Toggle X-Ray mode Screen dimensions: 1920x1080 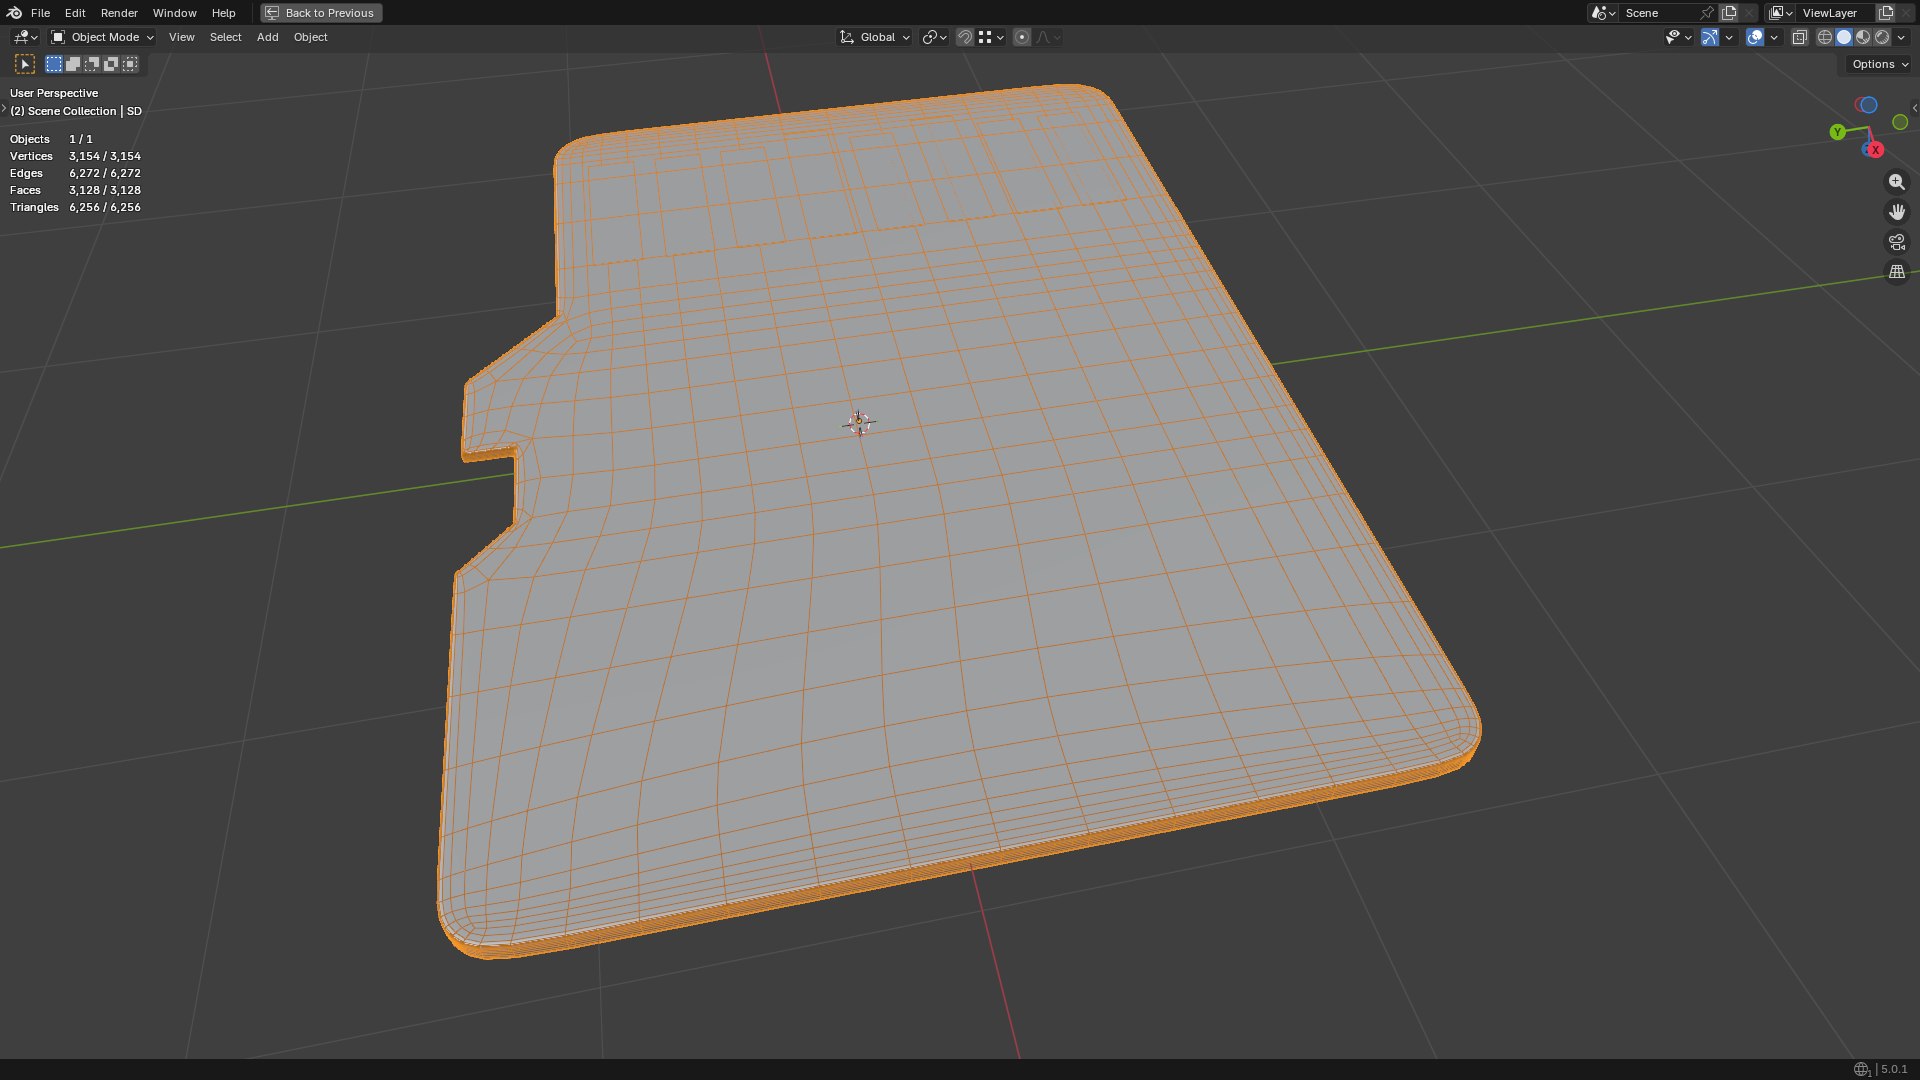tap(1800, 37)
